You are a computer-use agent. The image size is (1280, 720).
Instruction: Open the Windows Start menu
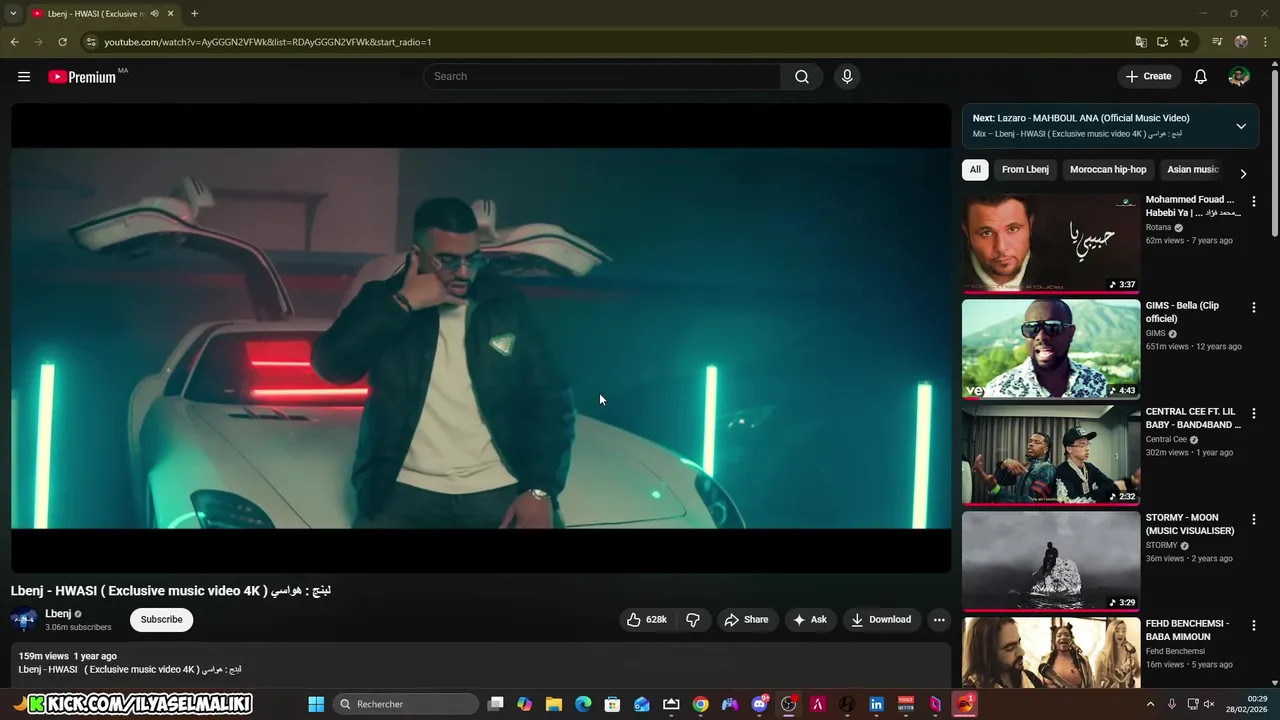pyautogui.click(x=316, y=704)
